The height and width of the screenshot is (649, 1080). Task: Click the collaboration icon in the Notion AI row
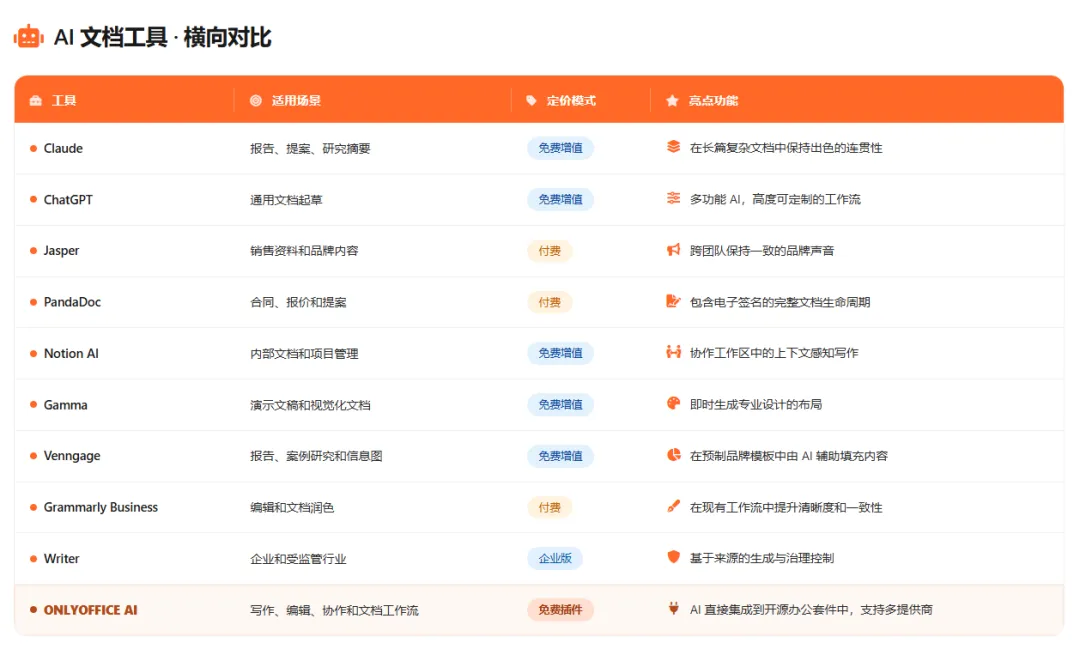674,352
